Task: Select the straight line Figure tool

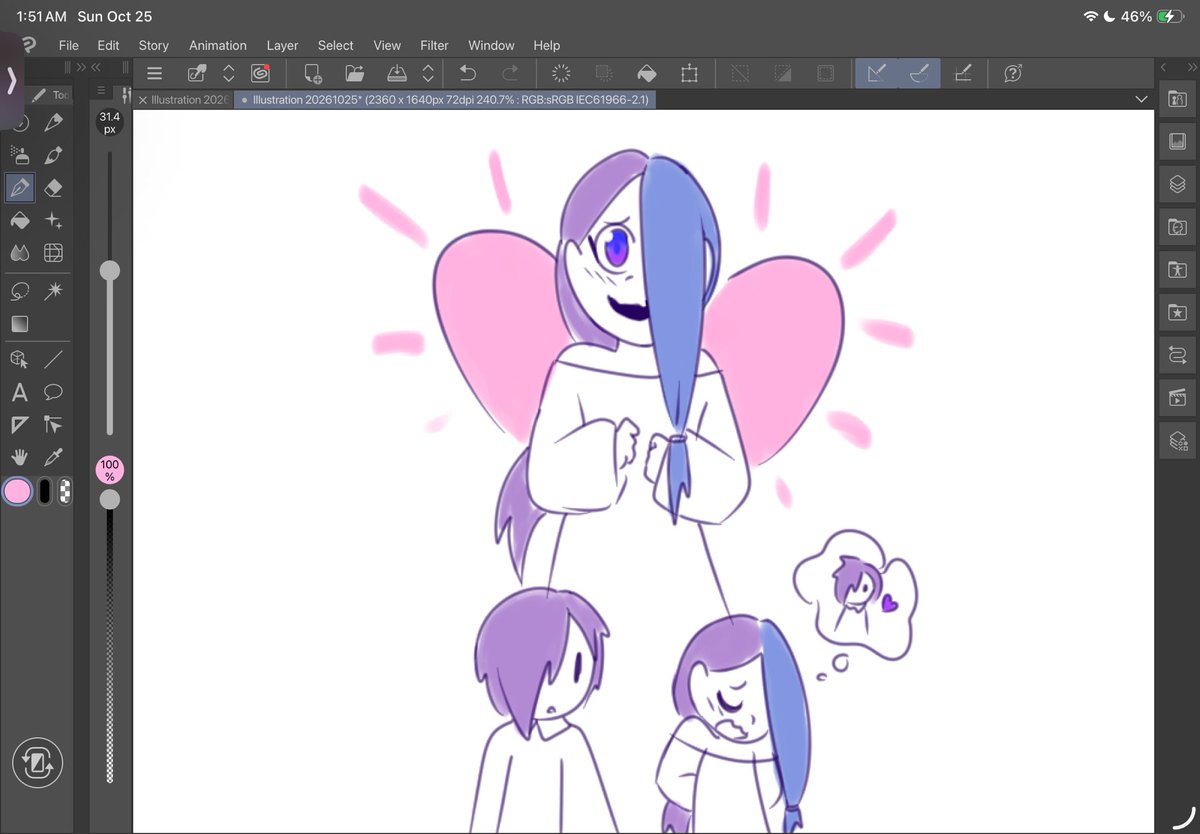Action: pos(54,359)
